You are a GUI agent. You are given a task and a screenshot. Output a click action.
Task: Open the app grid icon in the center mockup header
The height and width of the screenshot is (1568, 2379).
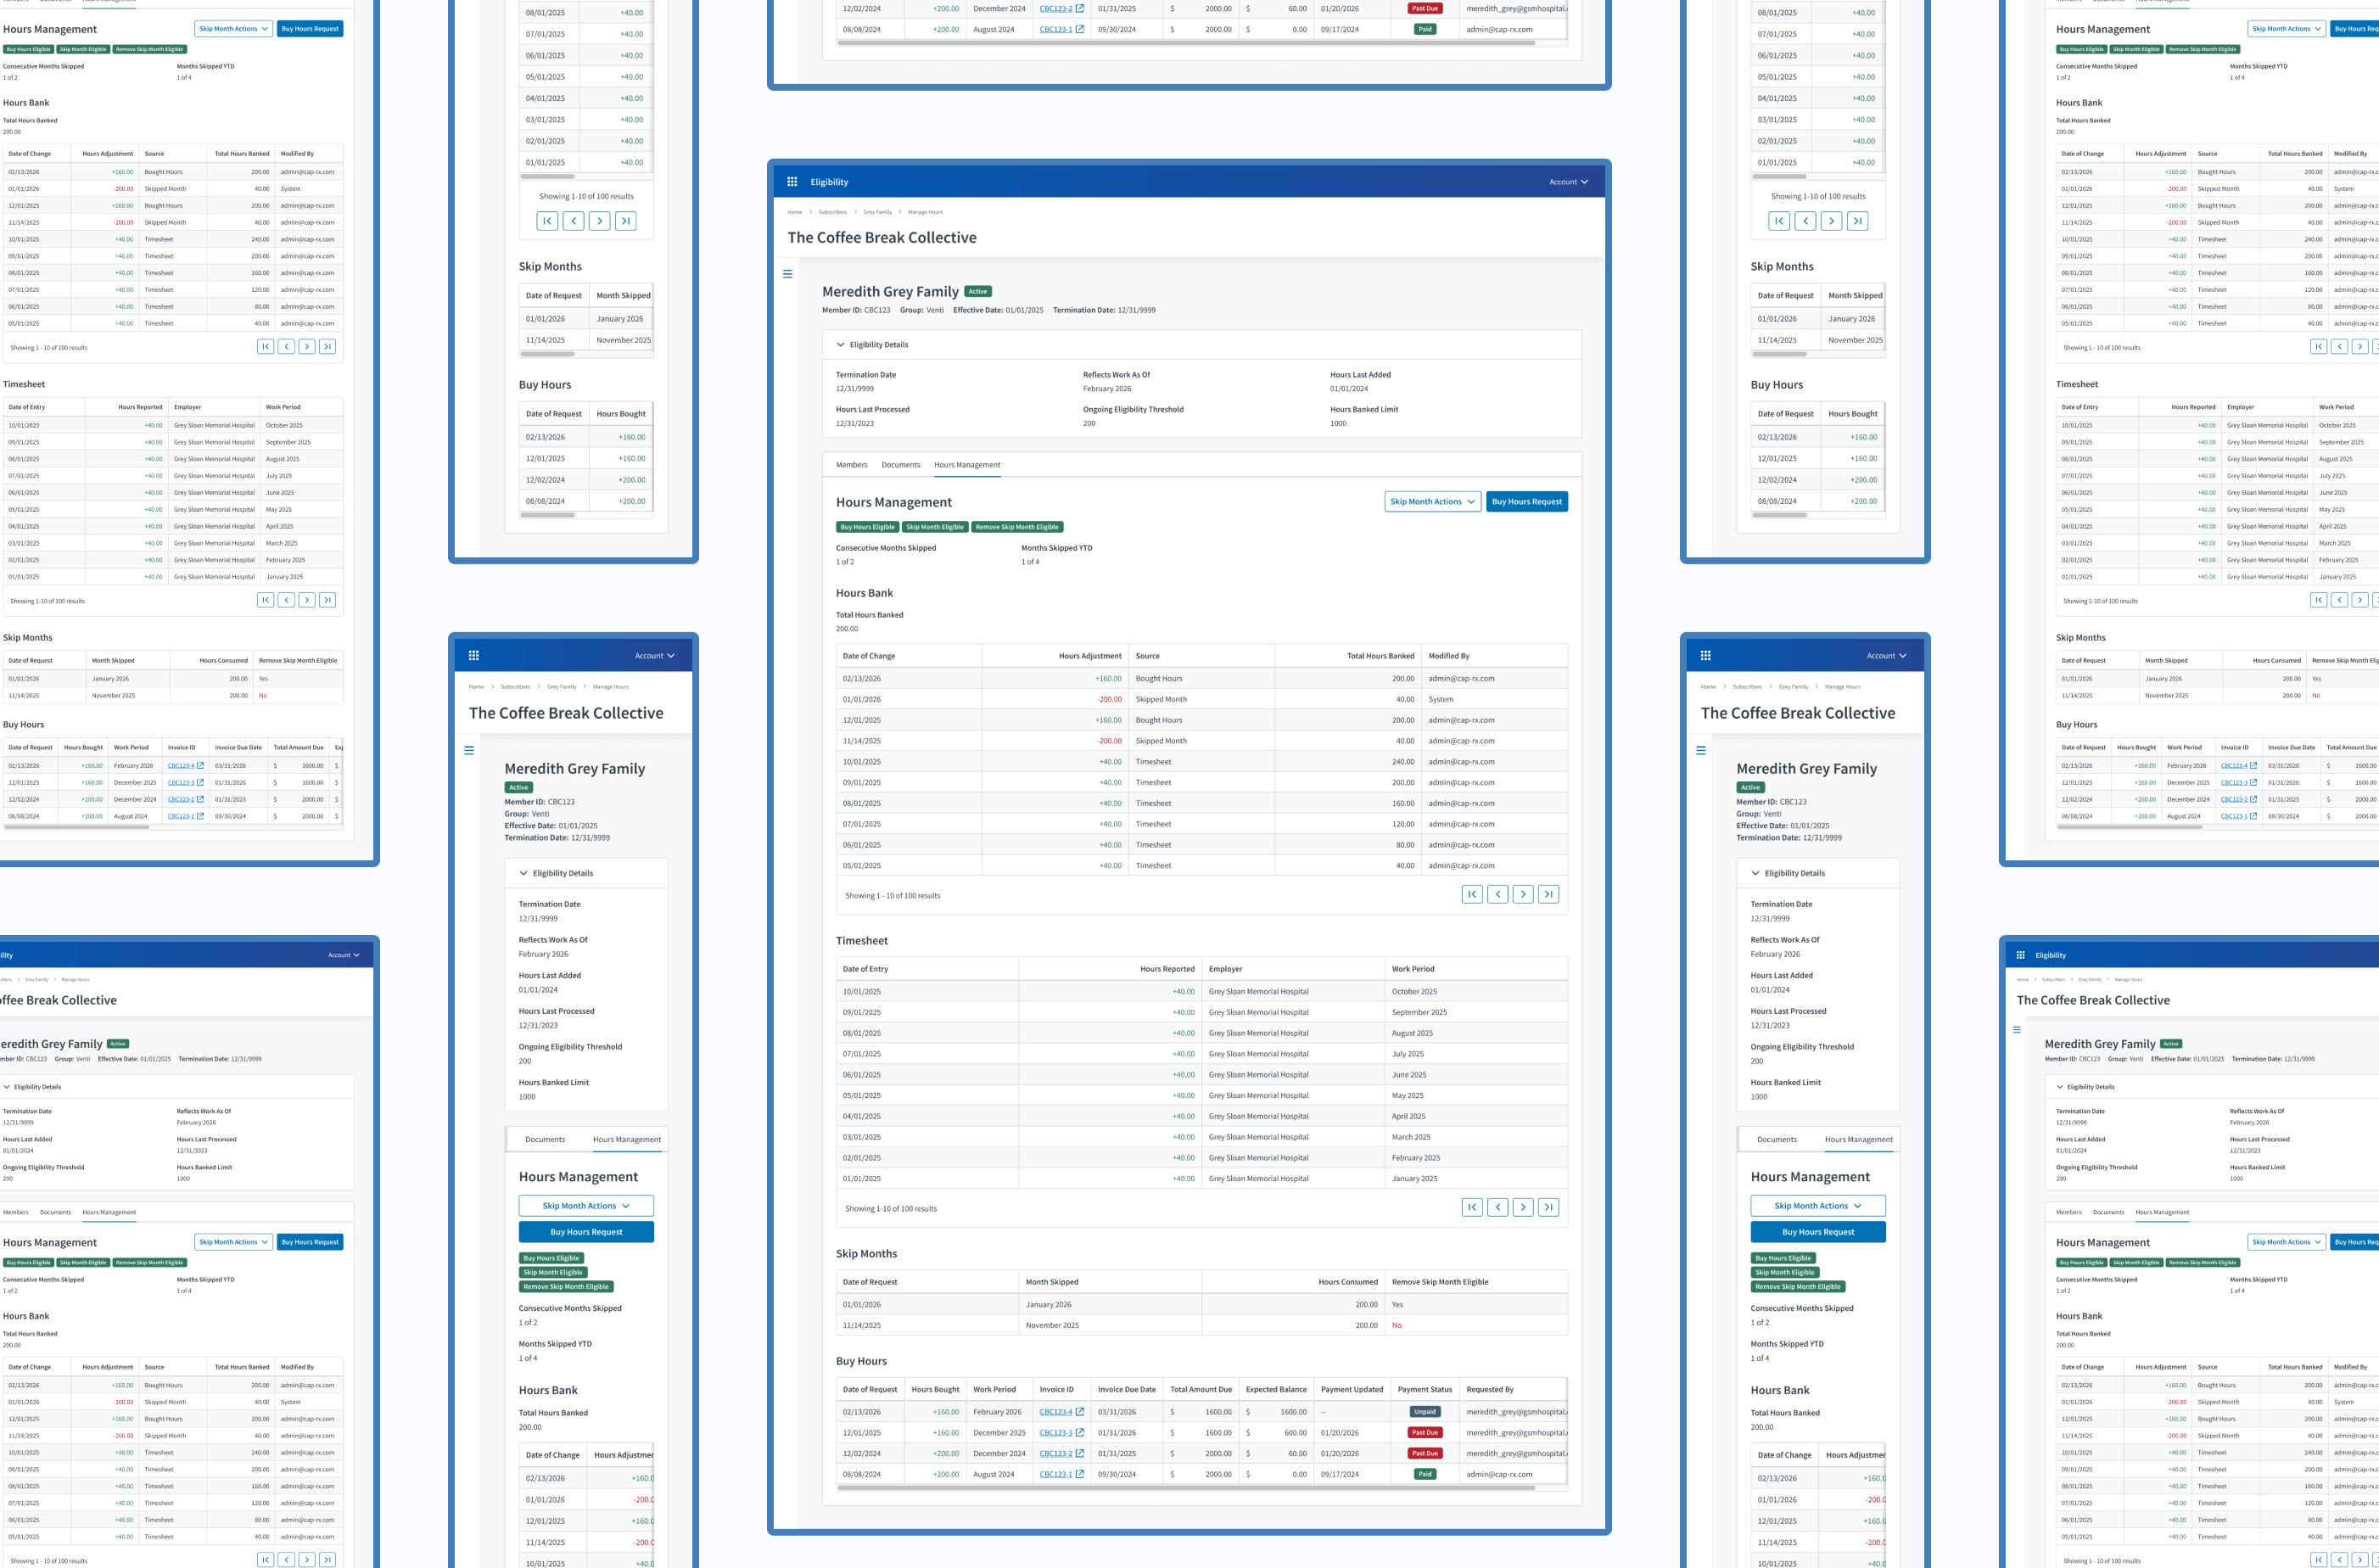point(792,182)
